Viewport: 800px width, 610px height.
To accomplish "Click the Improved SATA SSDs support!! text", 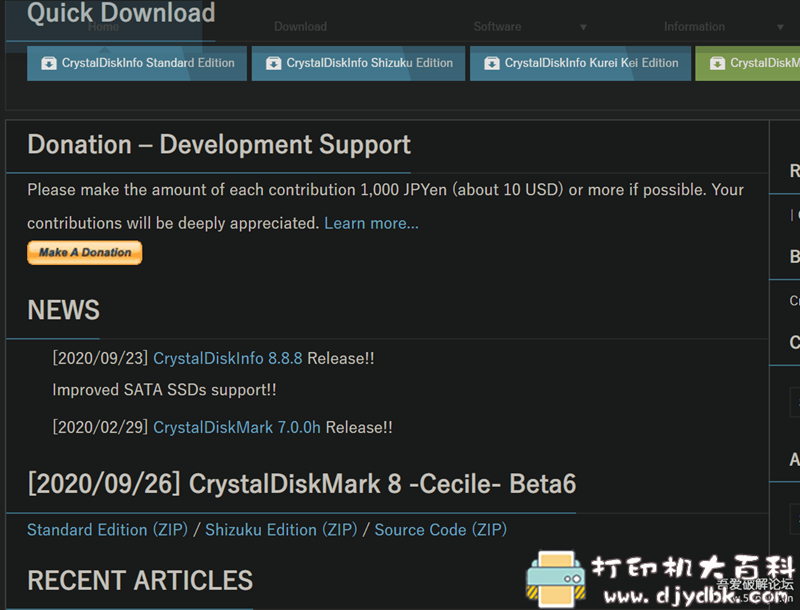I will (x=164, y=390).
